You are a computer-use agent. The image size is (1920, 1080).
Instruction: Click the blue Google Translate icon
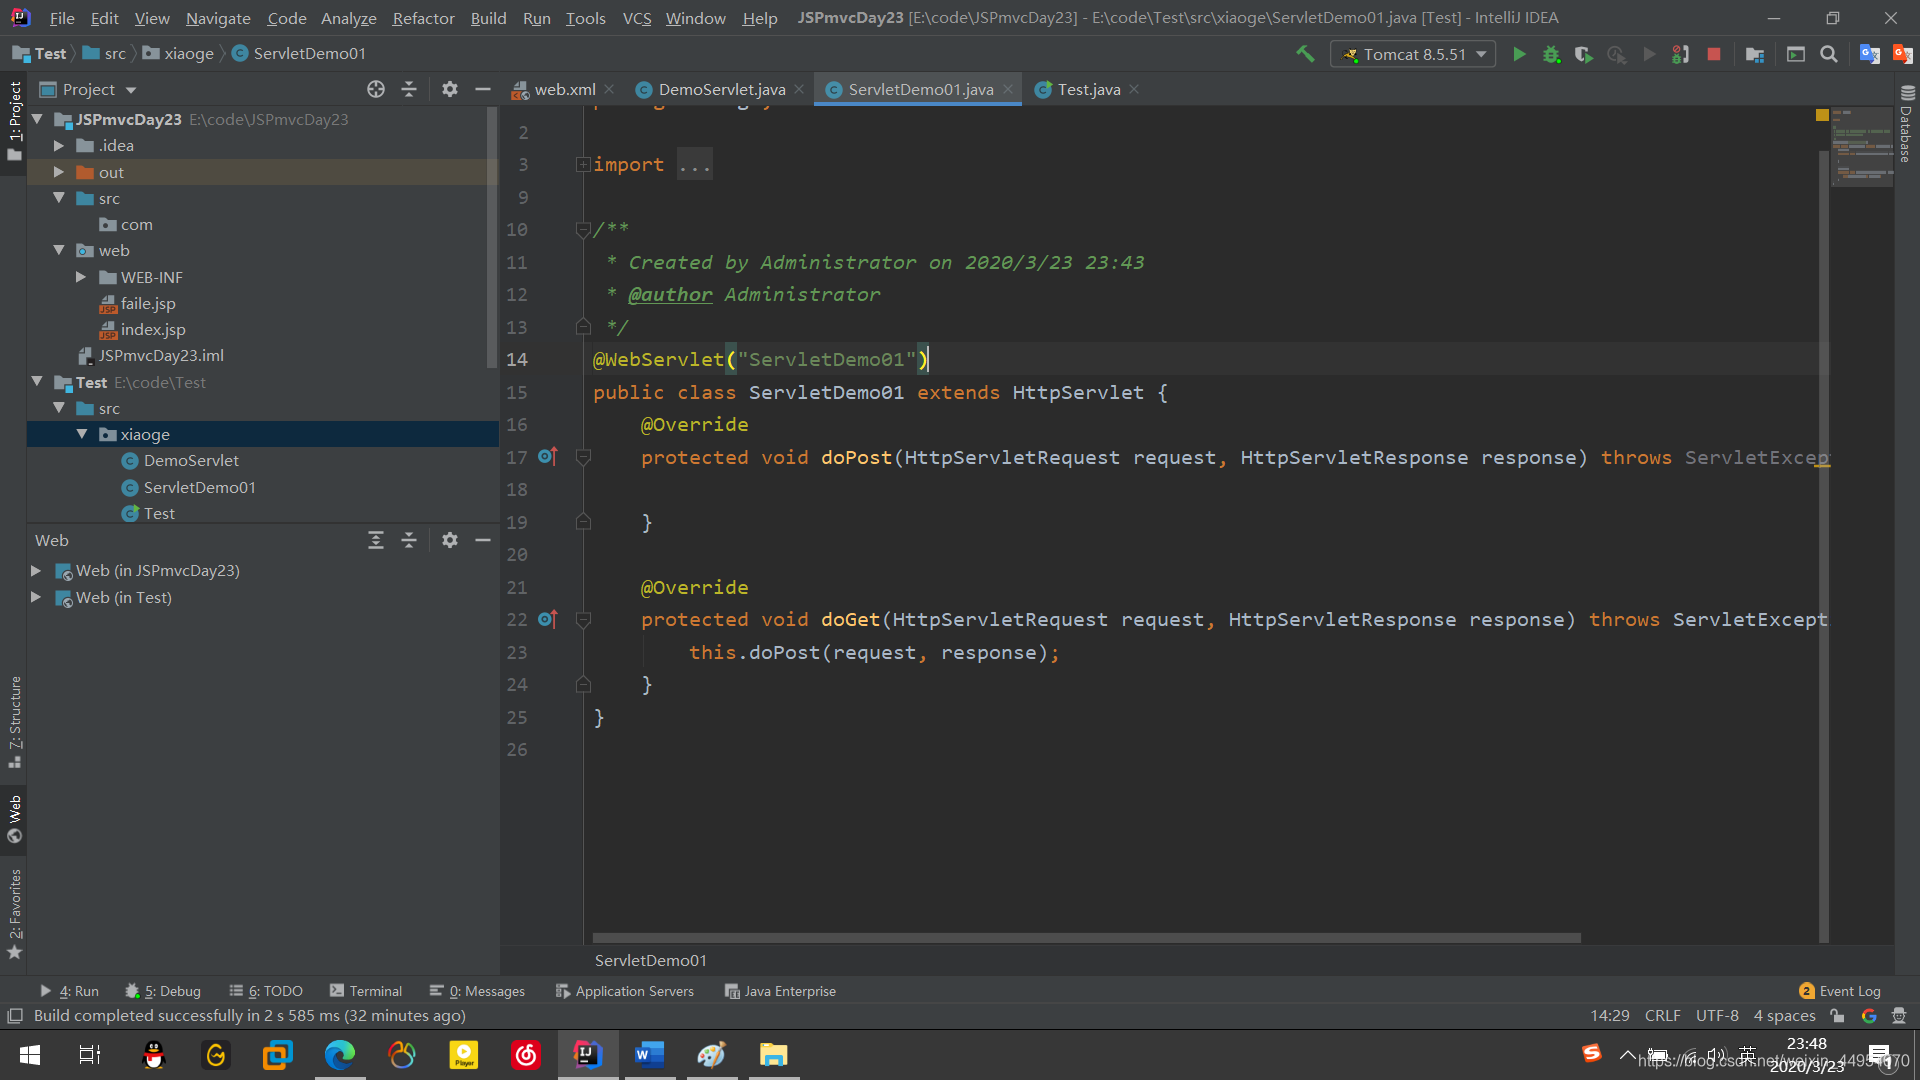tap(1869, 54)
